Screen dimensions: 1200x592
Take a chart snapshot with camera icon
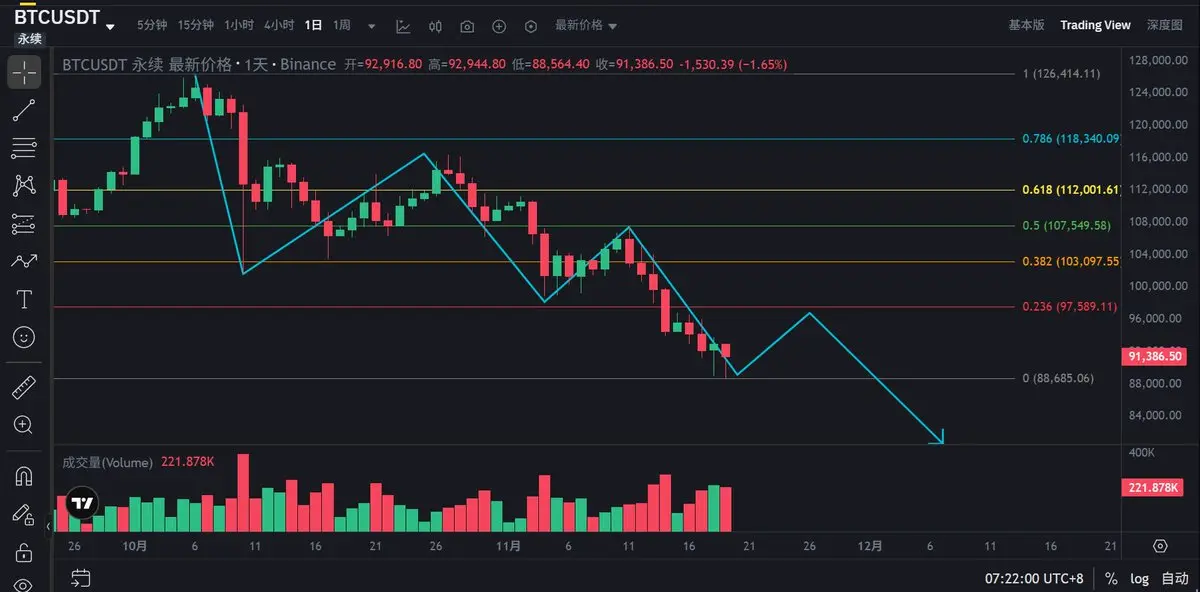tap(467, 26)
